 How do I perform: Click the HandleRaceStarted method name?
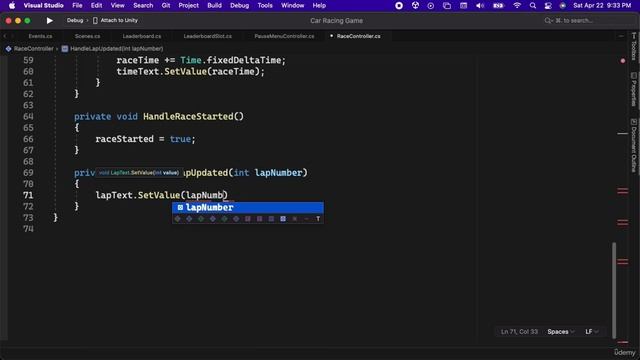point(188,116)
